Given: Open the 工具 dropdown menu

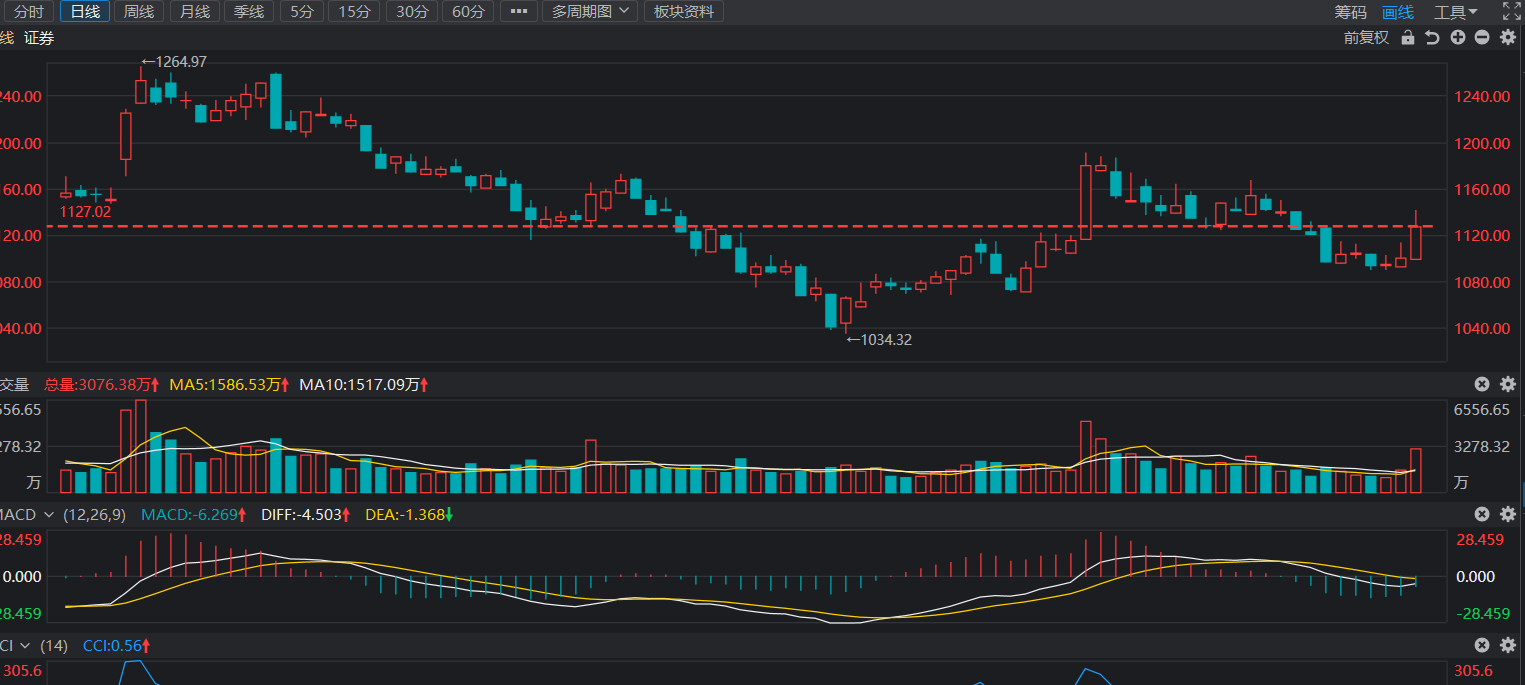Looking at the screenshot, I should (x=1455, y=12).
